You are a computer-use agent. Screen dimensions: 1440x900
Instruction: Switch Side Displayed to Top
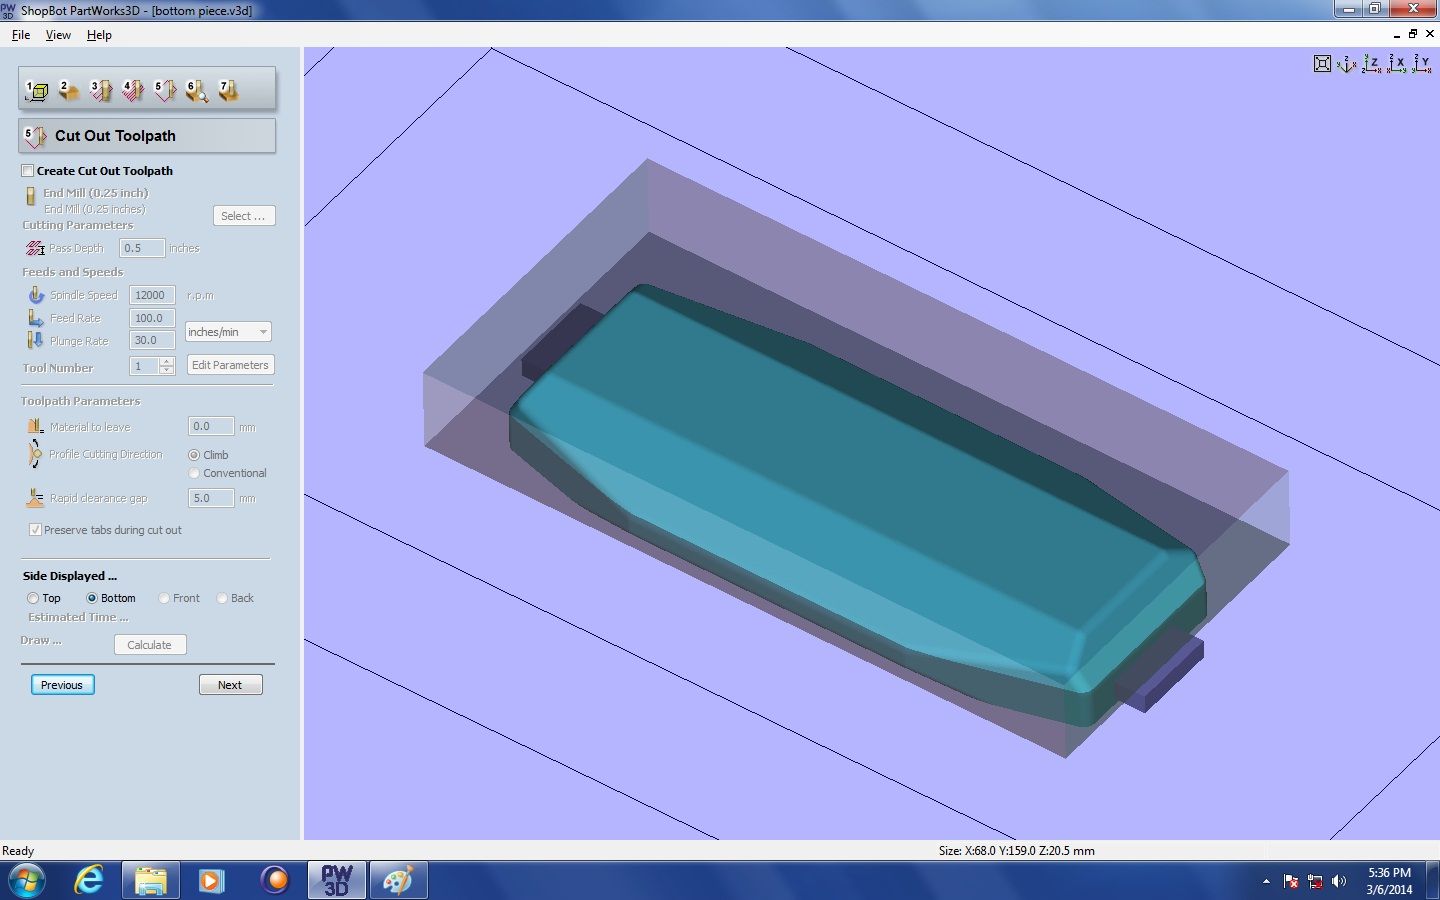tap(33, 598)
